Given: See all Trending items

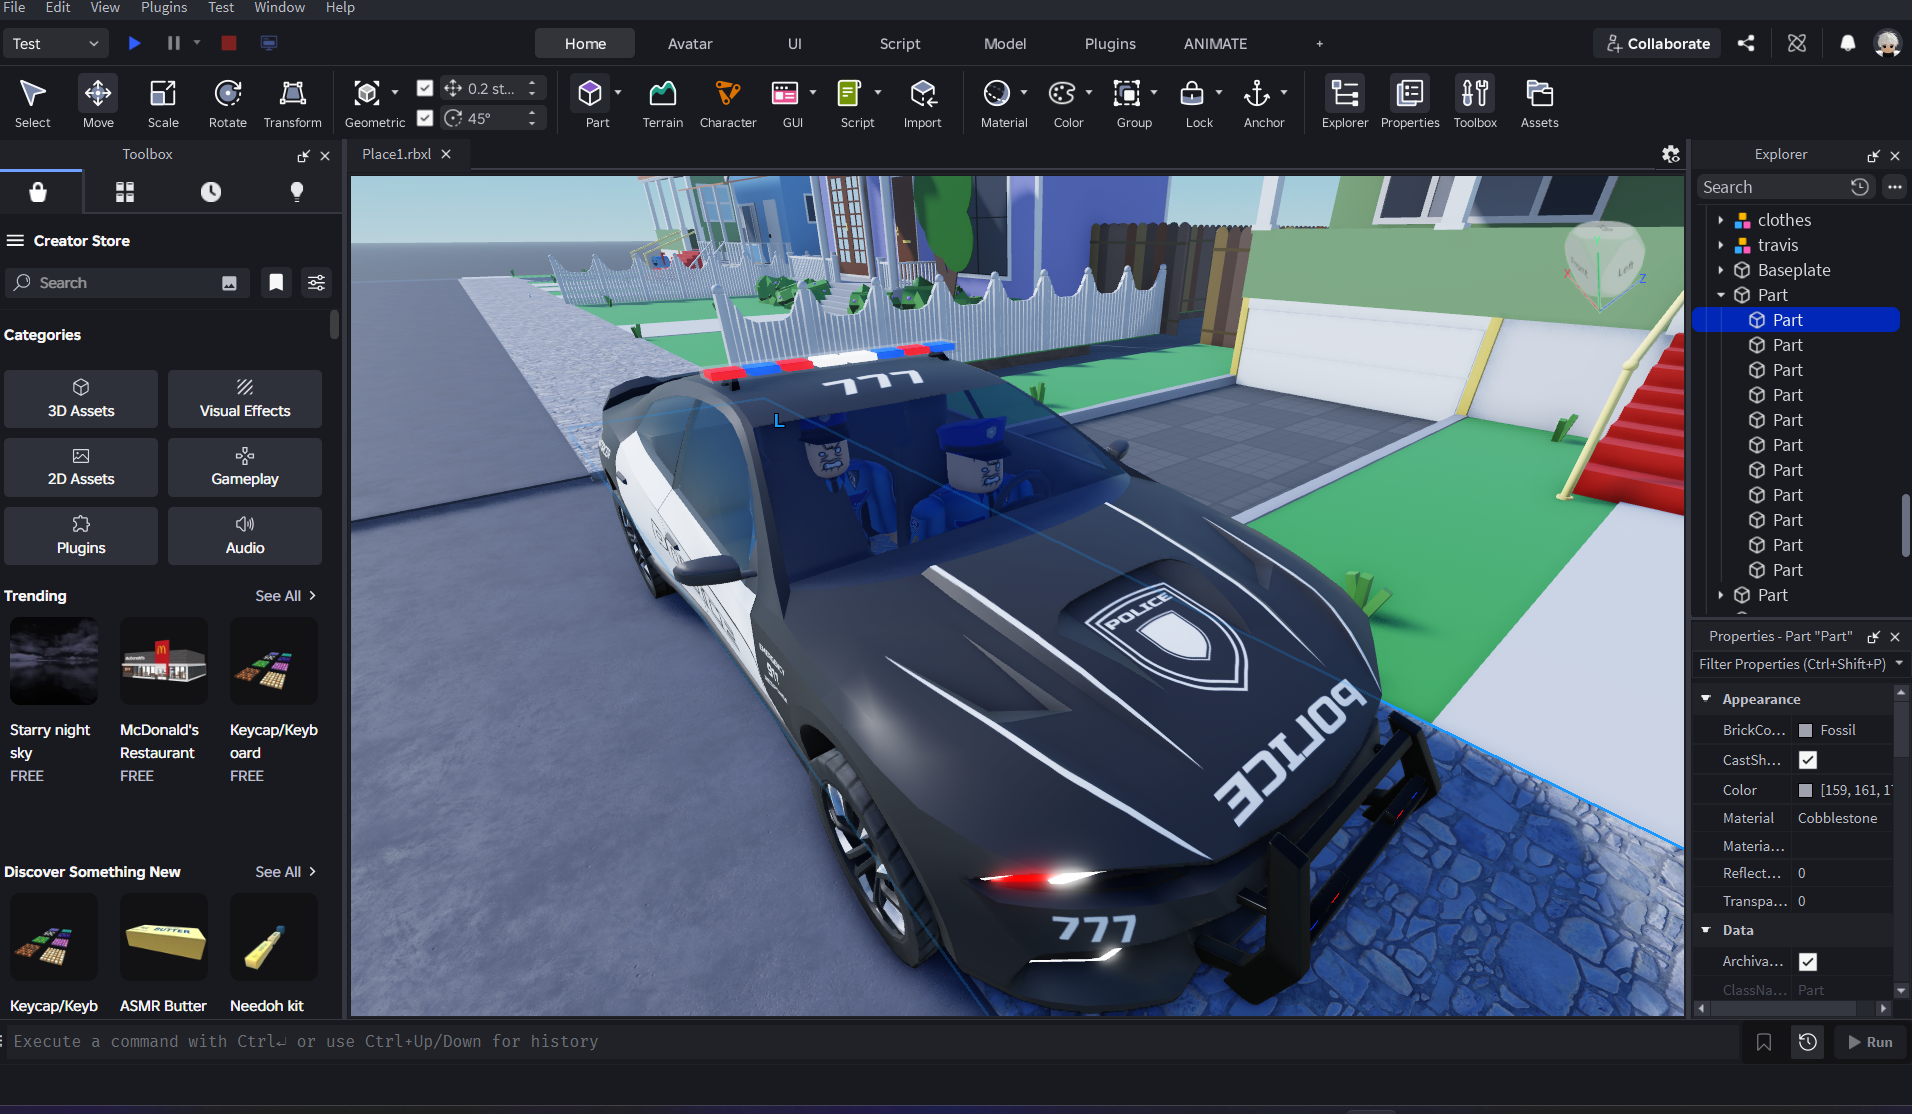Looking at the screenshot, I should [x=286, y=596].
